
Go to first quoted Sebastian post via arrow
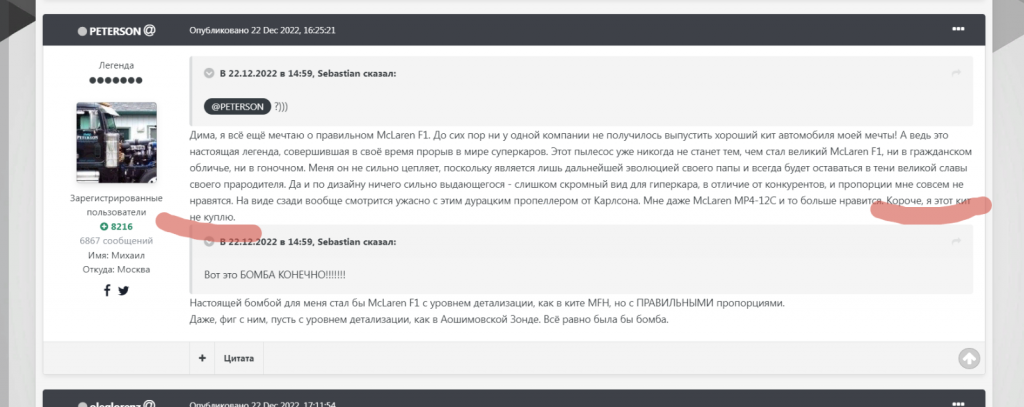tap(956, 73)
